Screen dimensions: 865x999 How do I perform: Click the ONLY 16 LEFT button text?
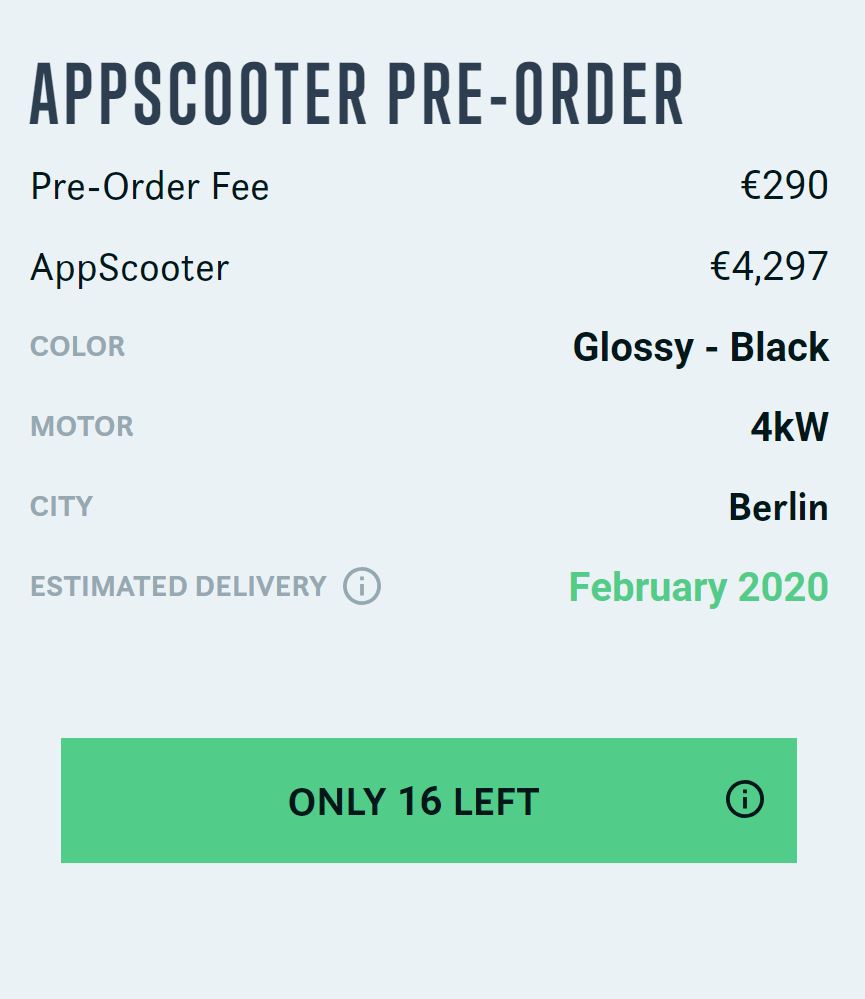(x=414, y=801)
